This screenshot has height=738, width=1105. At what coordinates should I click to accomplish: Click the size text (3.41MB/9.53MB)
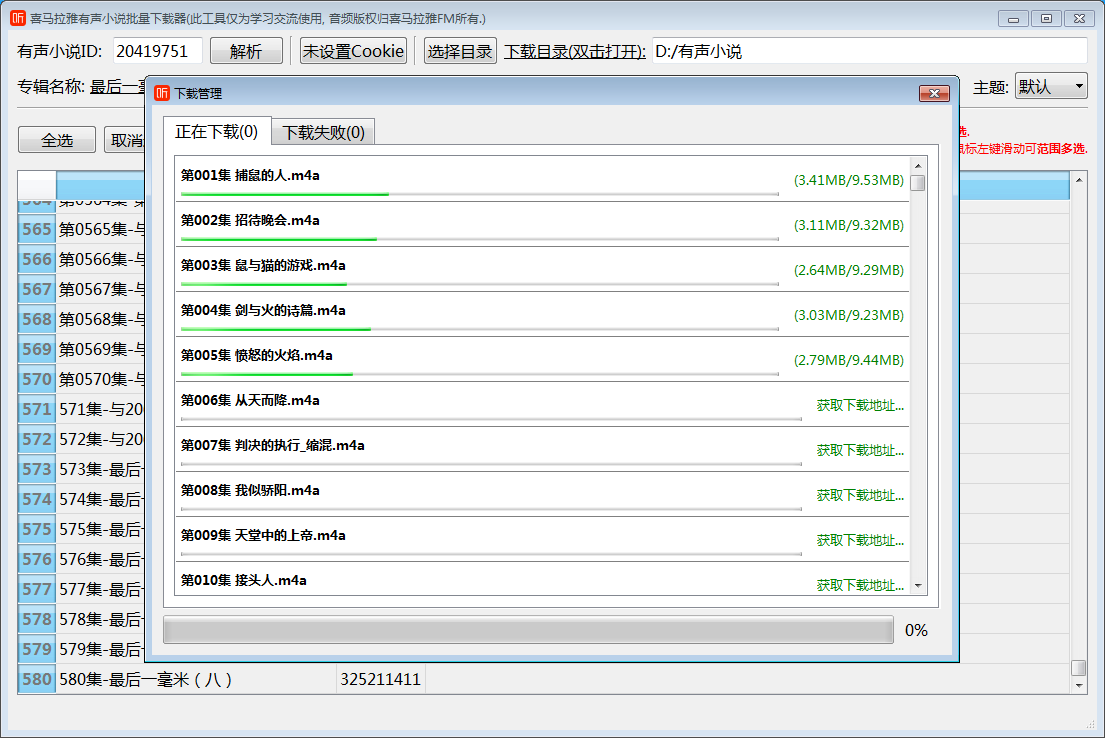click(848, 180)
